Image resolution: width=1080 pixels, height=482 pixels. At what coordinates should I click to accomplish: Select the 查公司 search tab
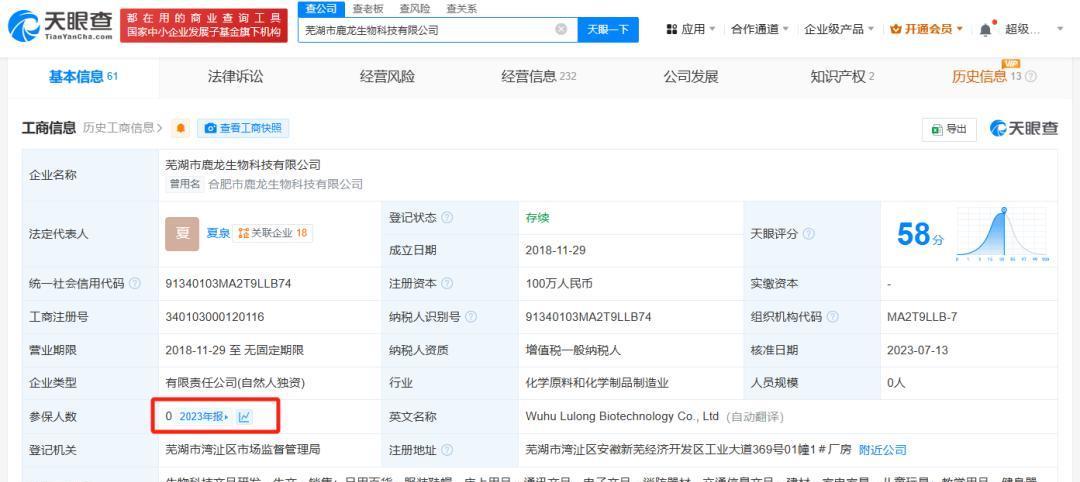[321, 9]
